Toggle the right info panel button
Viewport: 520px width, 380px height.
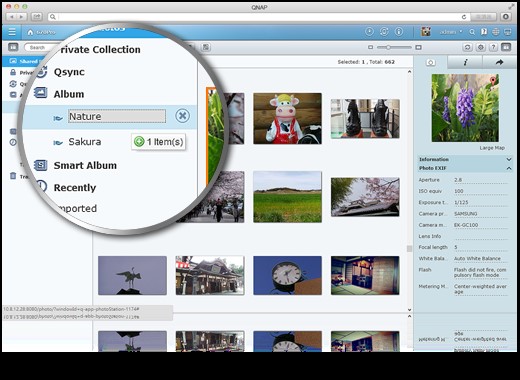coord(506,47)
